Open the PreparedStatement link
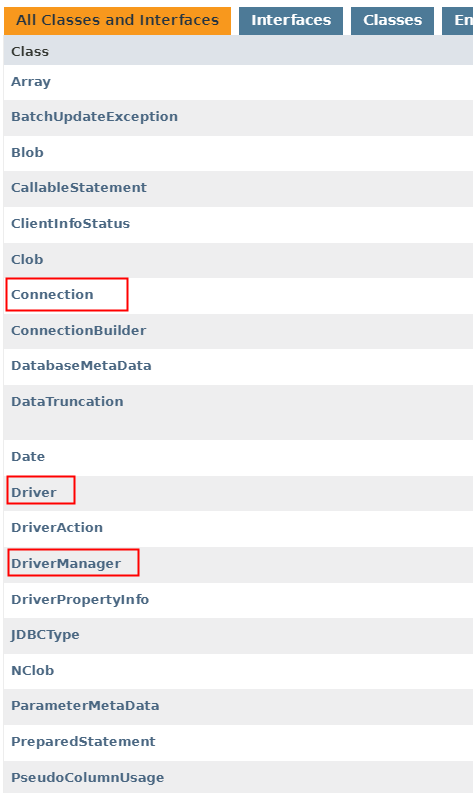 [x=83, y=742]
